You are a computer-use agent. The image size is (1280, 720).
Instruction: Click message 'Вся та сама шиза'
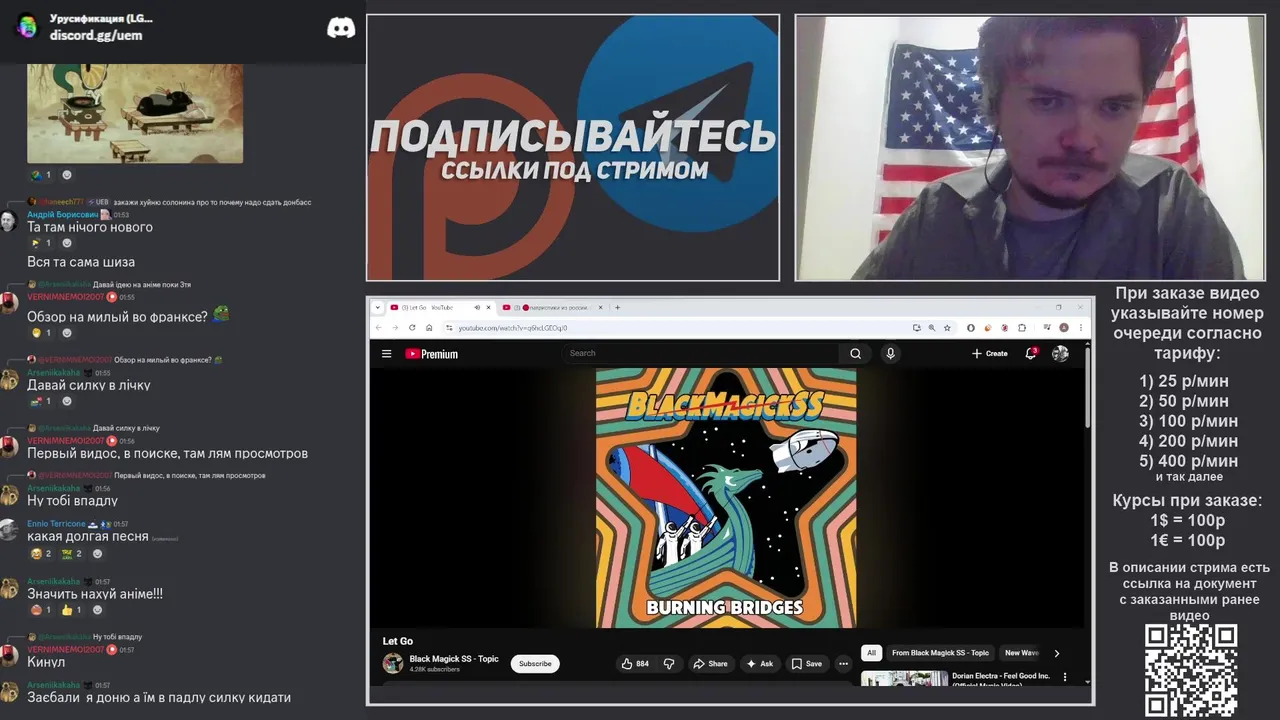click(81, 262)
